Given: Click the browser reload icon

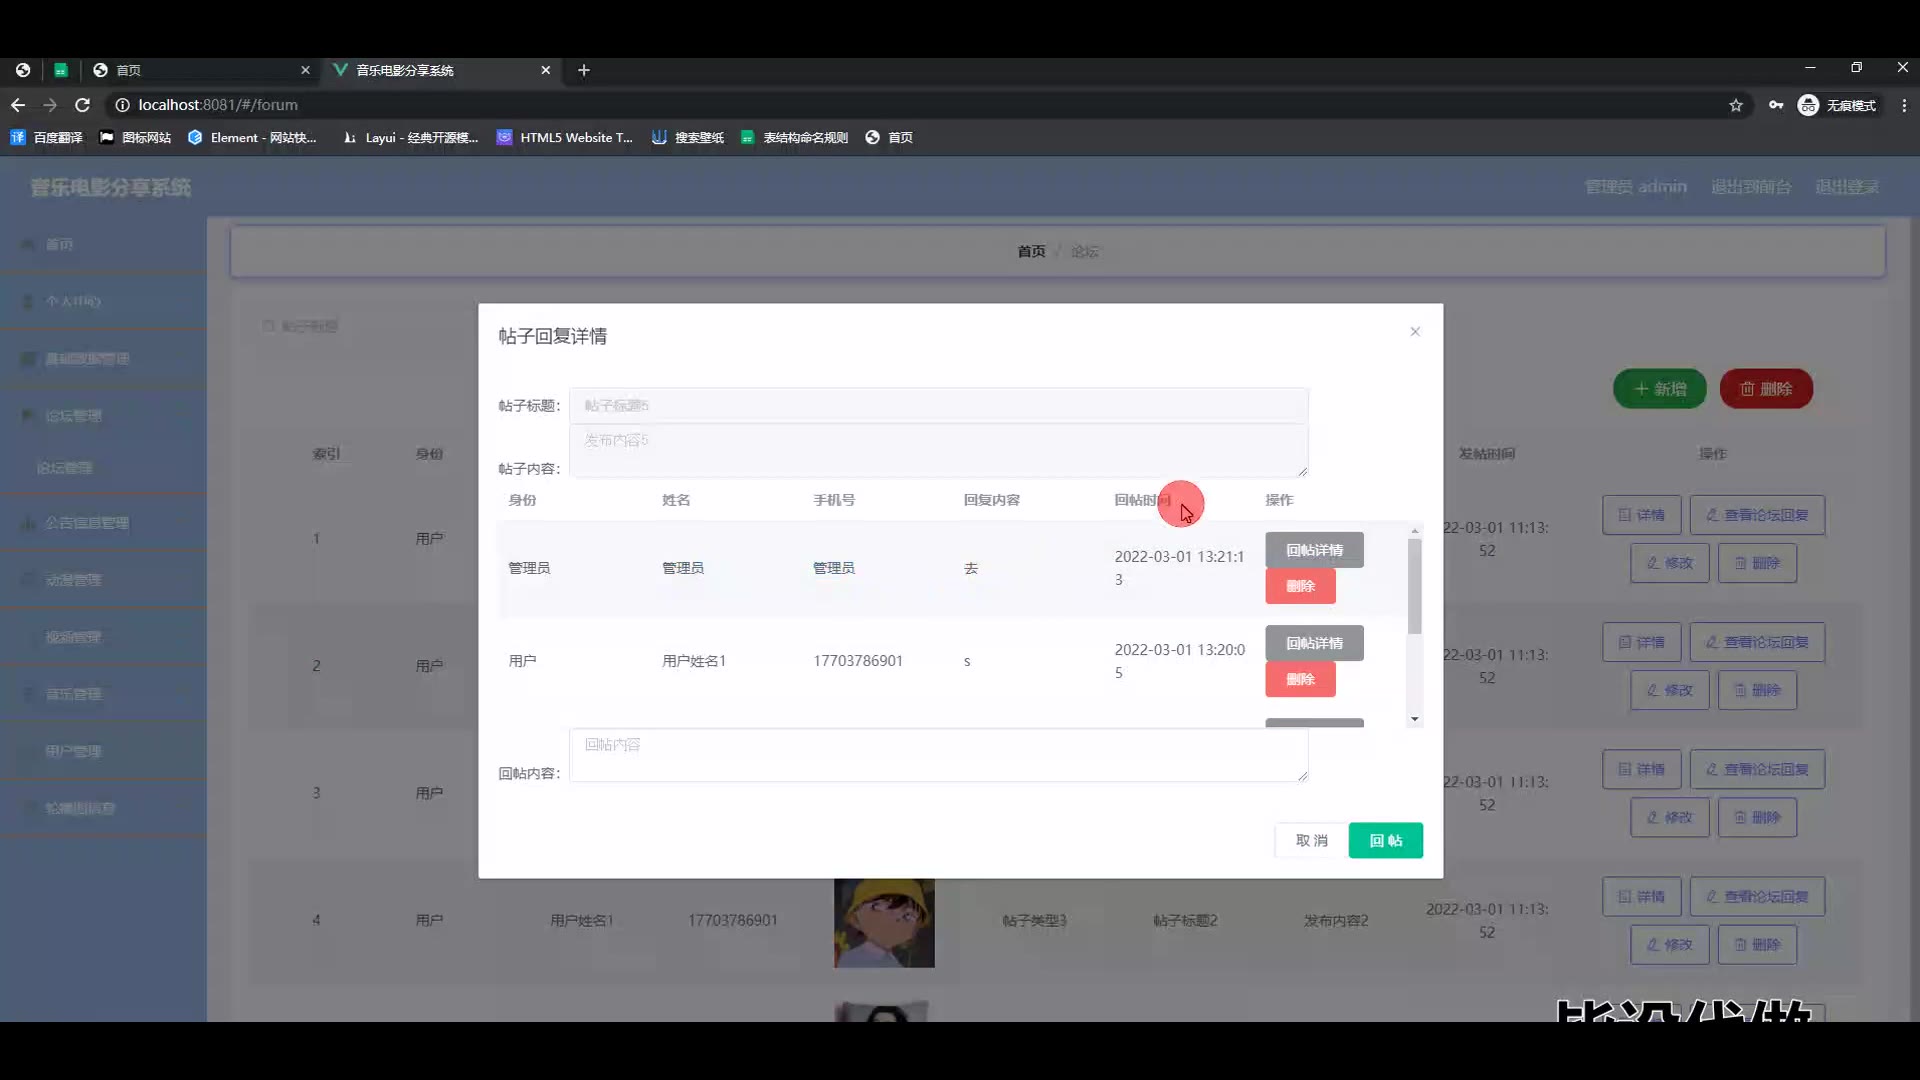Looking at the screenshot, I should [83, 105].
